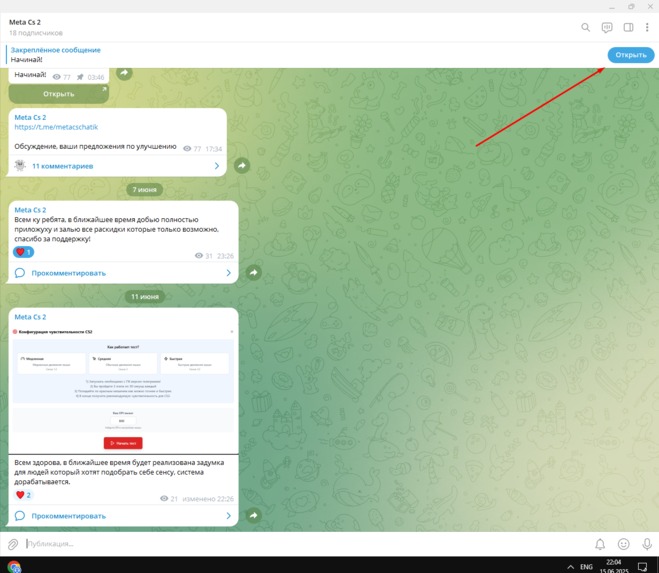Click Meta Cs 2 author name on 7 июня post

pyautogui.click(x=30, y=210)
